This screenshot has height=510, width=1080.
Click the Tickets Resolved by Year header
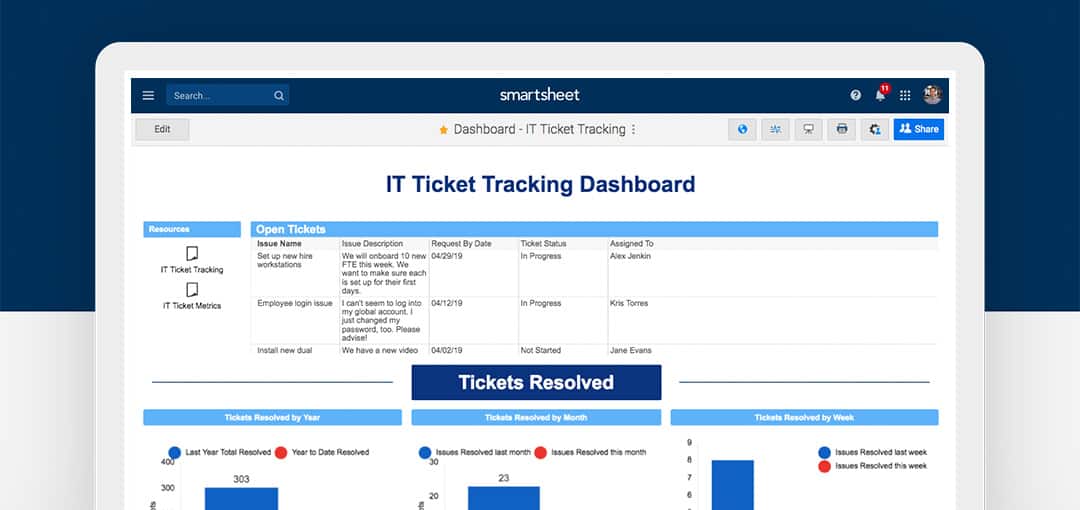click(272, 418)
